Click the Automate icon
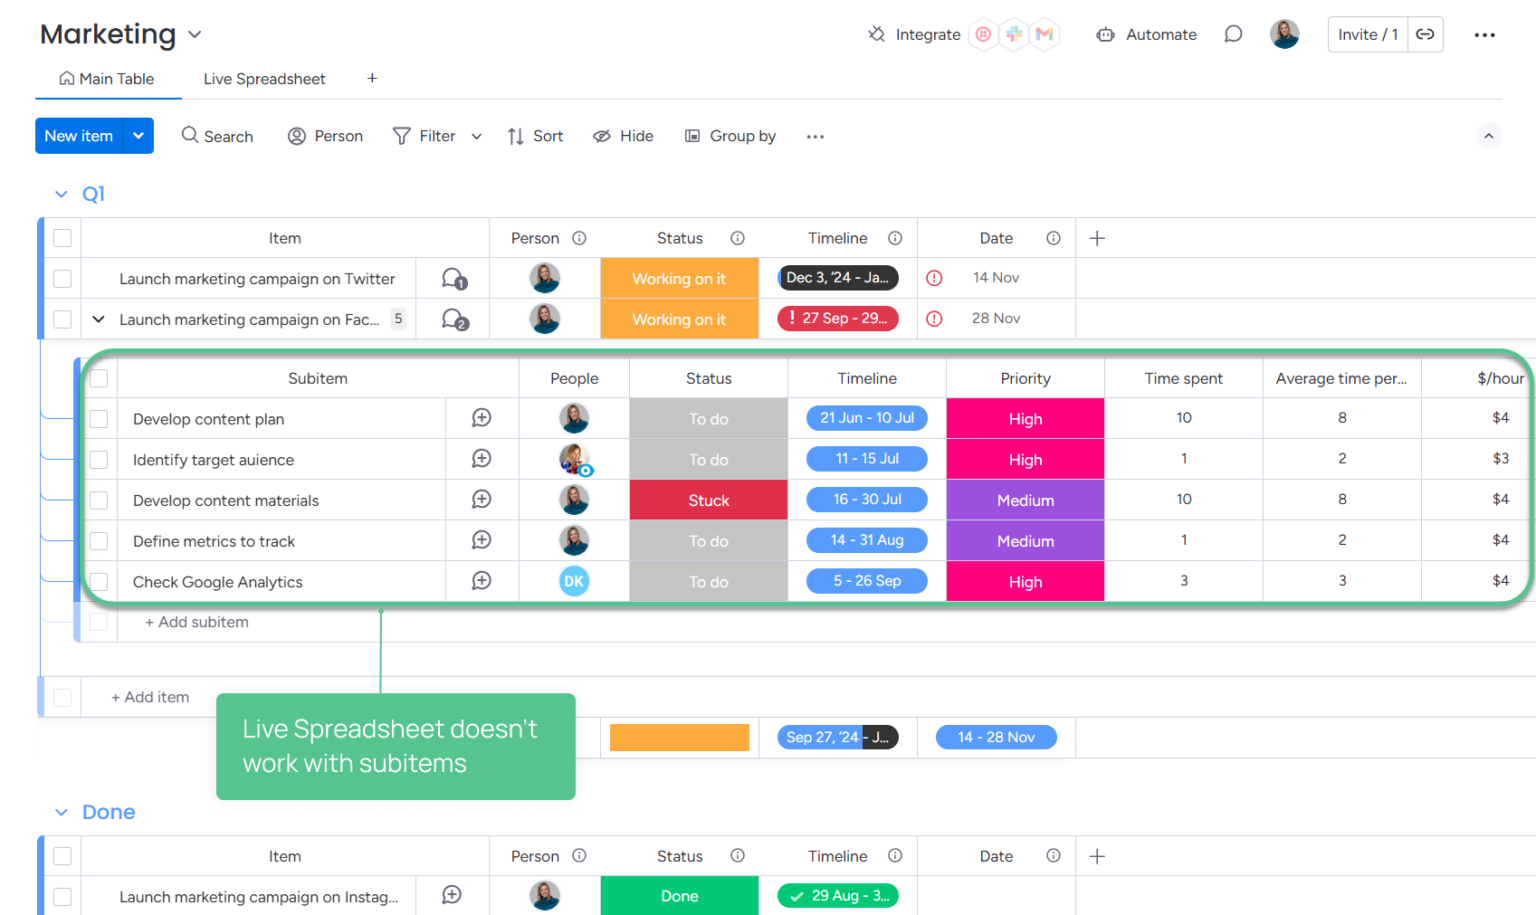 [x=1105, y=34]
